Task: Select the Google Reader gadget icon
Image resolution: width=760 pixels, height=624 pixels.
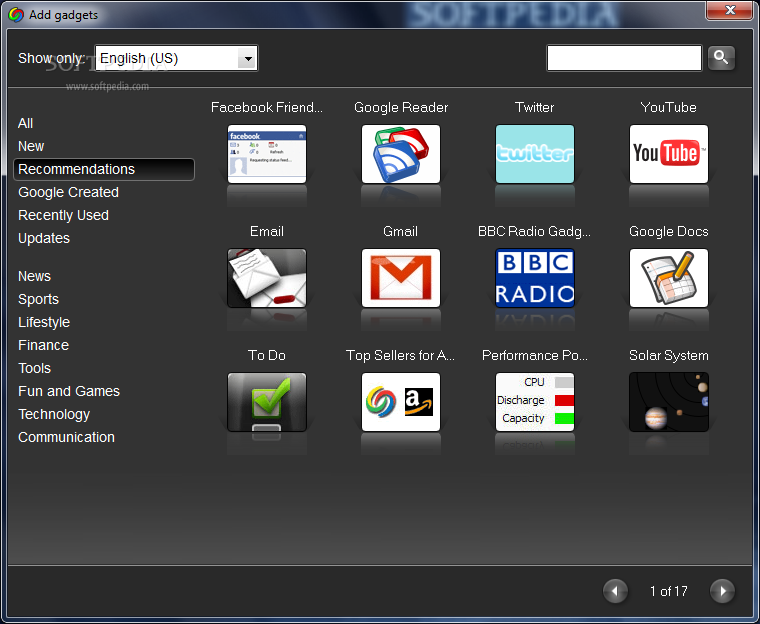Action: point(401,154)
